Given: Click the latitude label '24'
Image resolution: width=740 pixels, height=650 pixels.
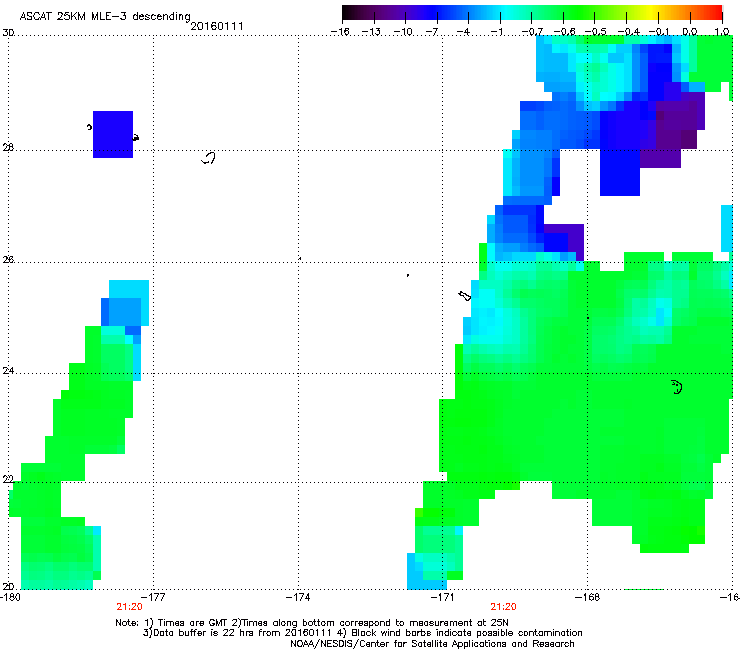Looking at the screenshot, I should click(x=8, y=371).
